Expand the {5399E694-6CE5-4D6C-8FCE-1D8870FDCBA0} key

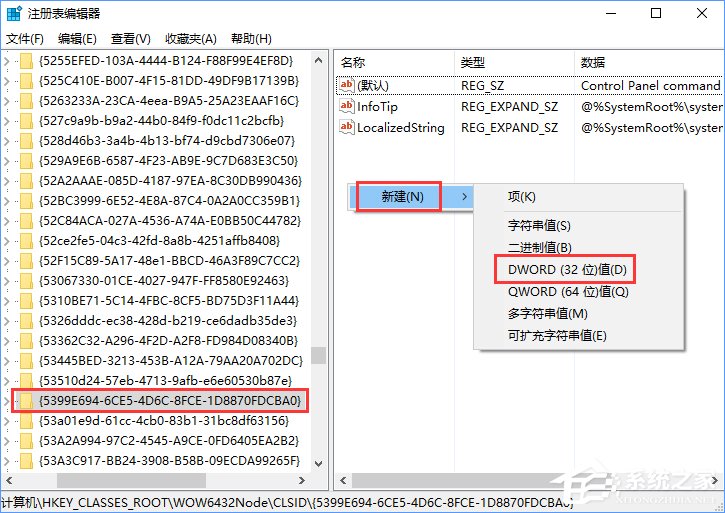point(6,401)
